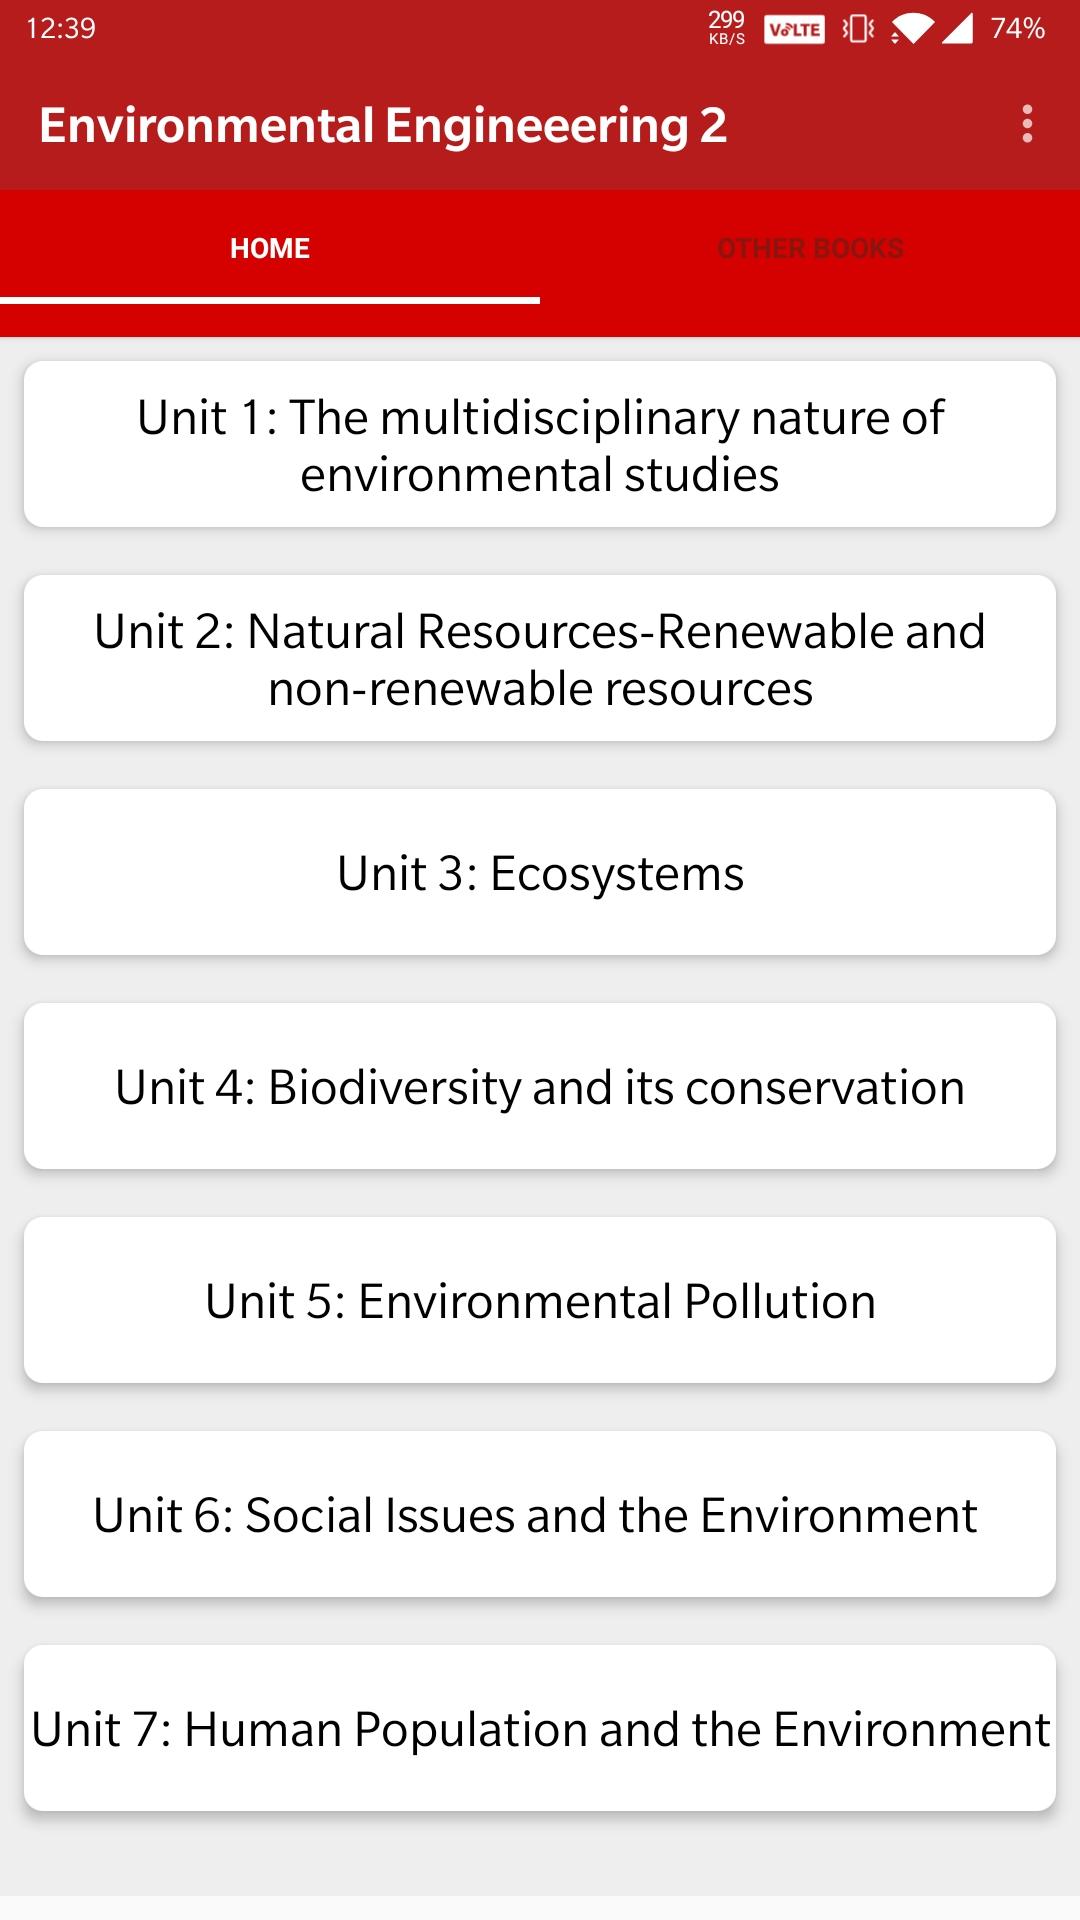
Task: Tap the Environmental Engineeering 2 title
Action: pos(383,126)
